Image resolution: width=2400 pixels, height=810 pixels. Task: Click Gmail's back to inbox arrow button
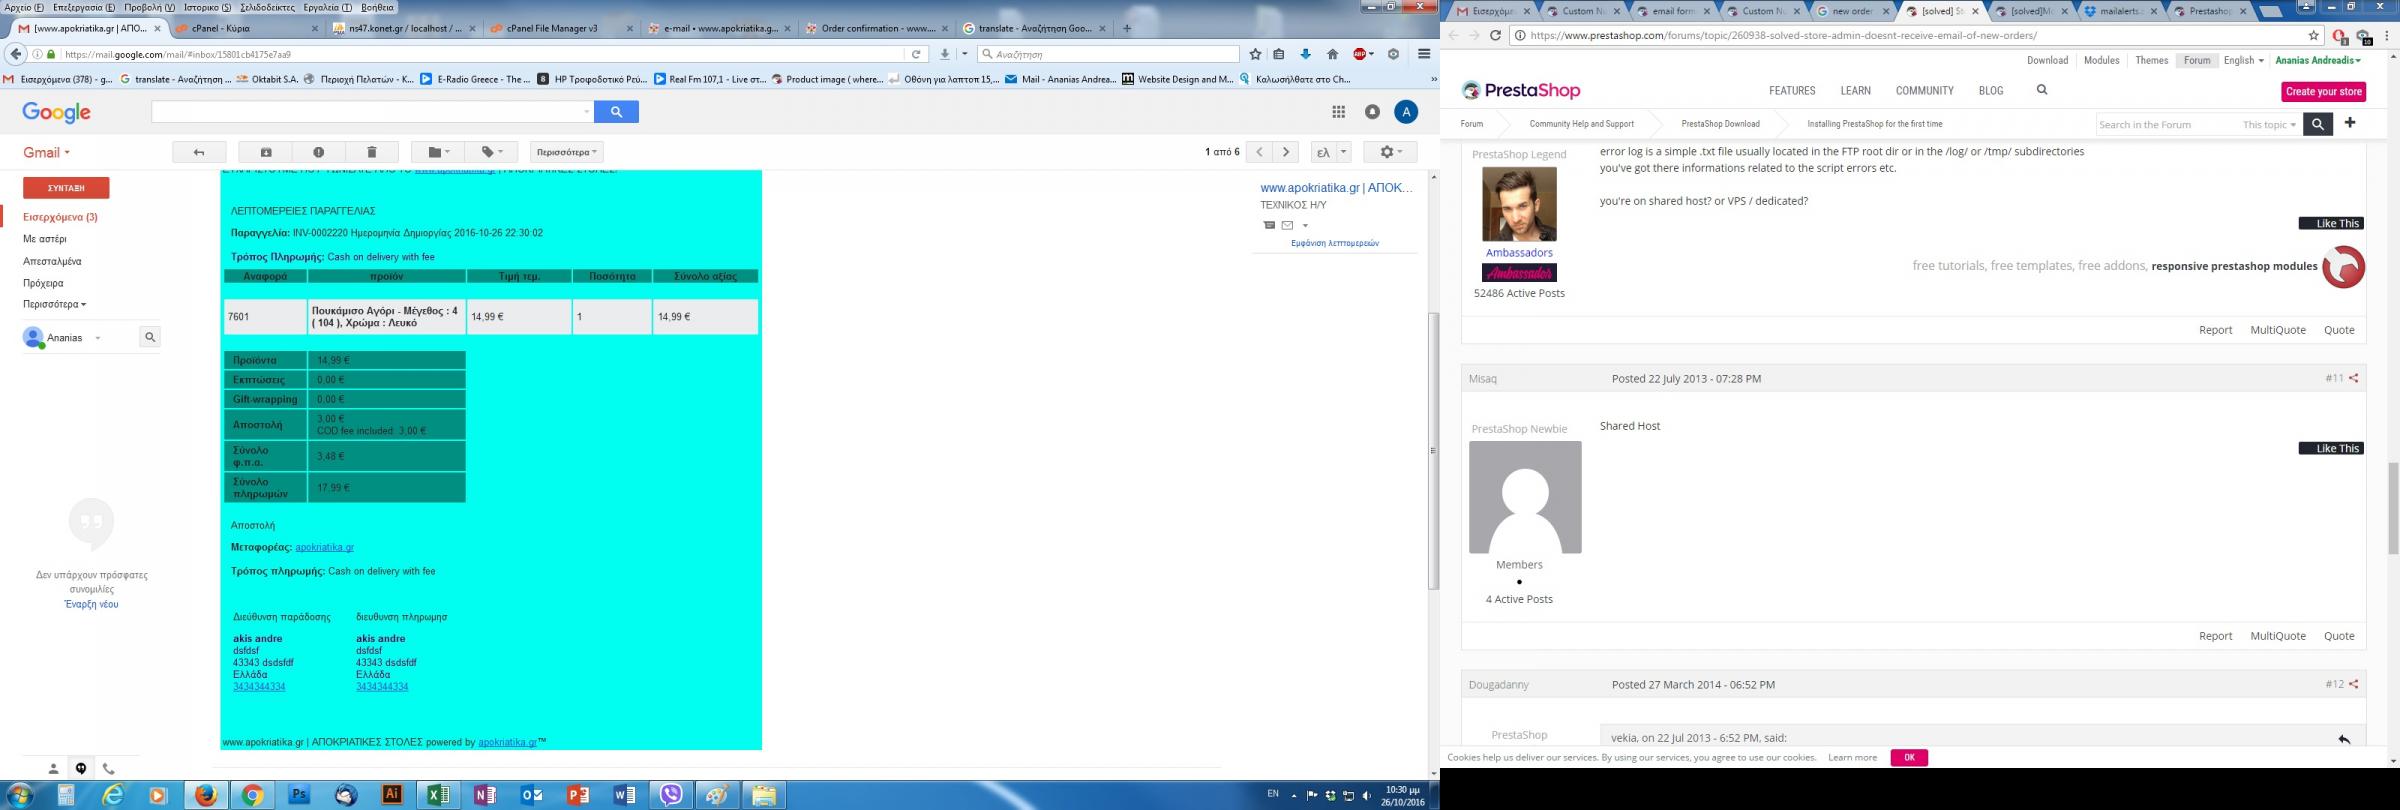point(199,152)
